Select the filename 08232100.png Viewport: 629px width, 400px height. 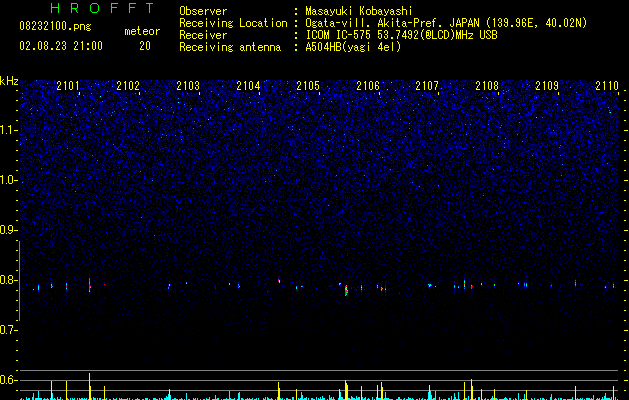click(55, 27)
